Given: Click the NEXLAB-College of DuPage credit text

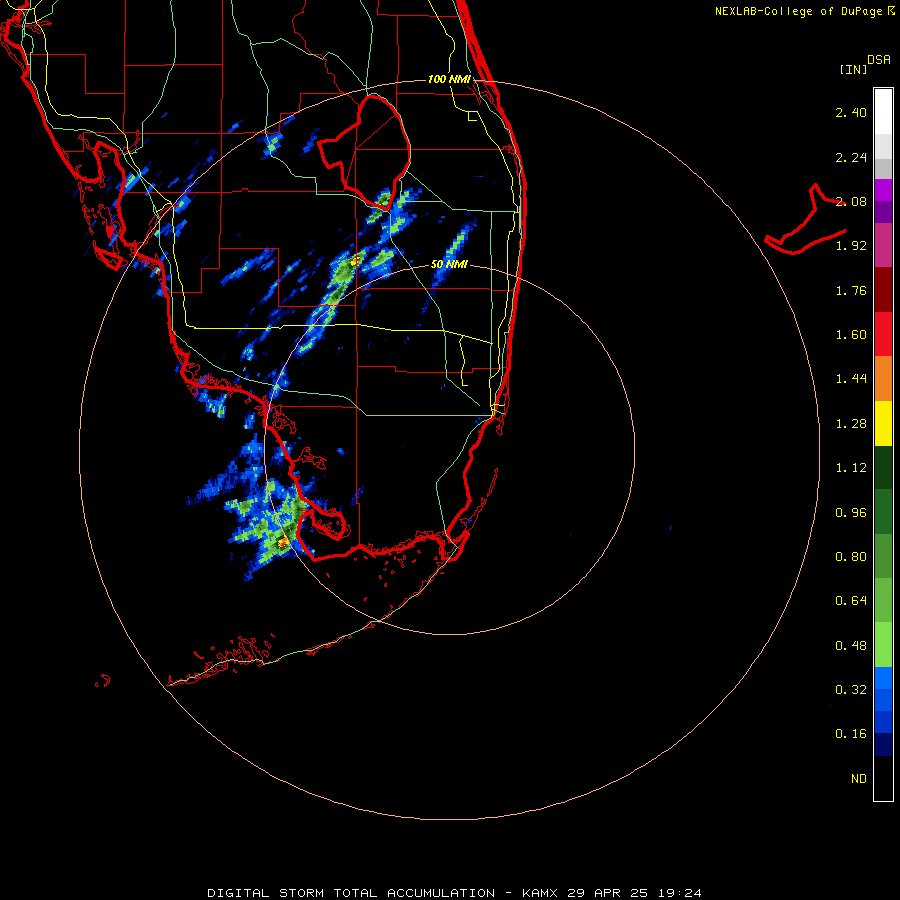Looking at the screenshot, I should coord(804,11).
